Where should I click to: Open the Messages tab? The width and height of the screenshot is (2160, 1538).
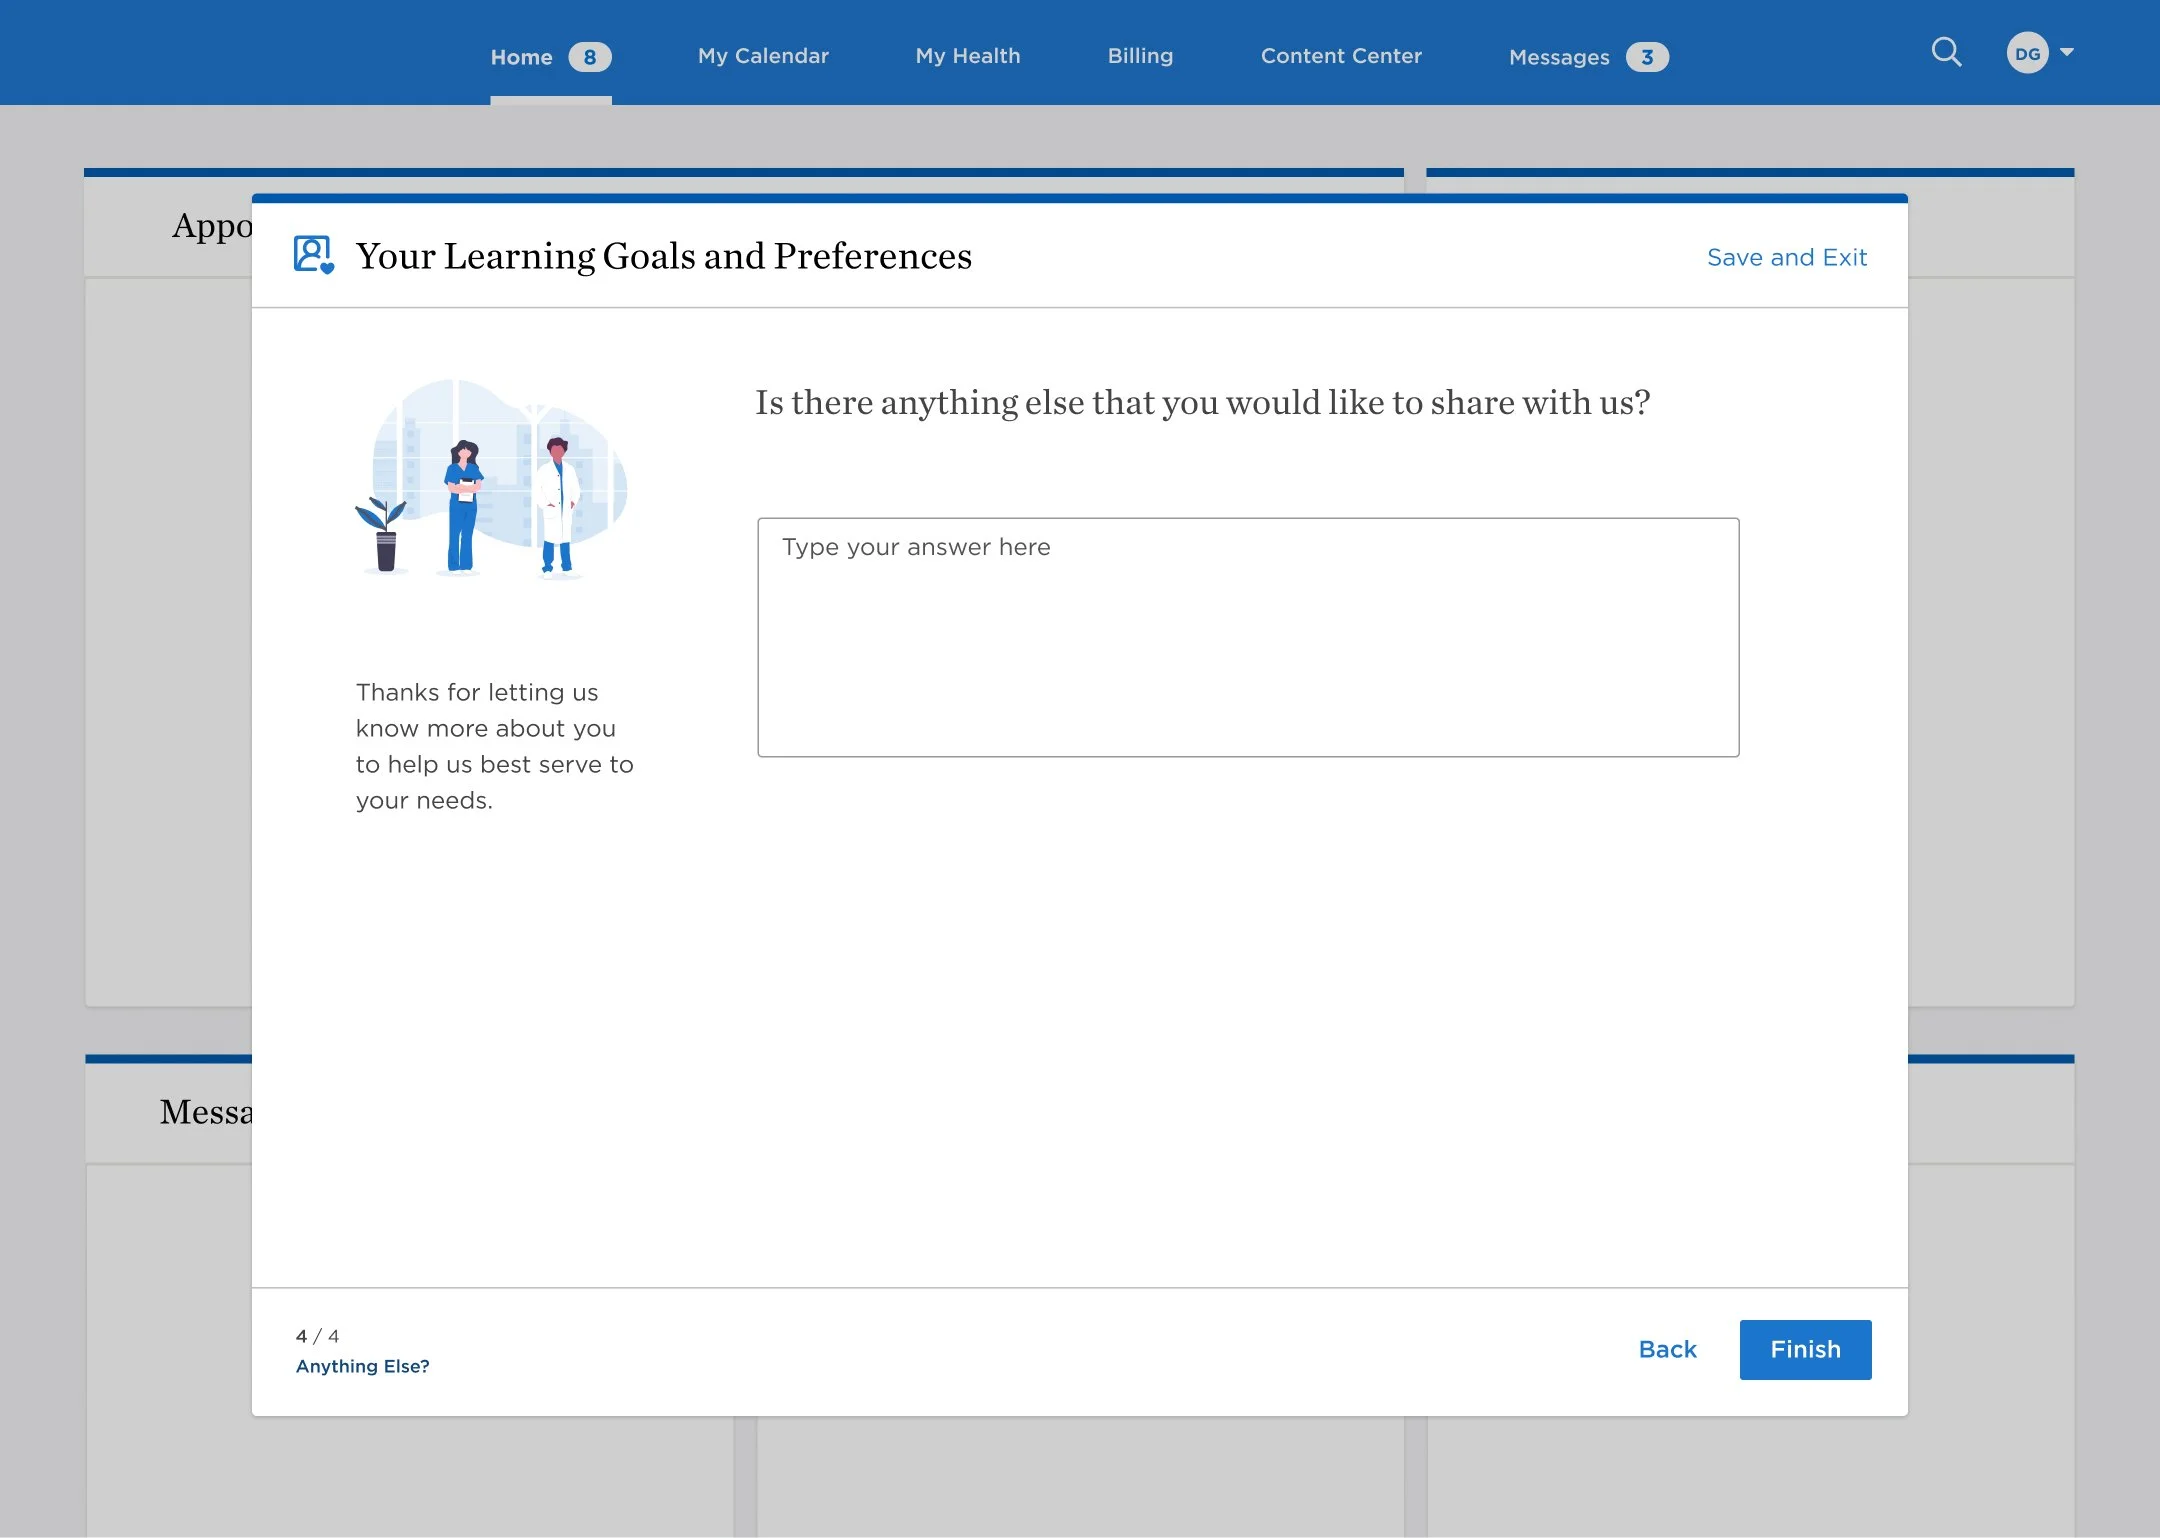click(x=1558, y=57)
